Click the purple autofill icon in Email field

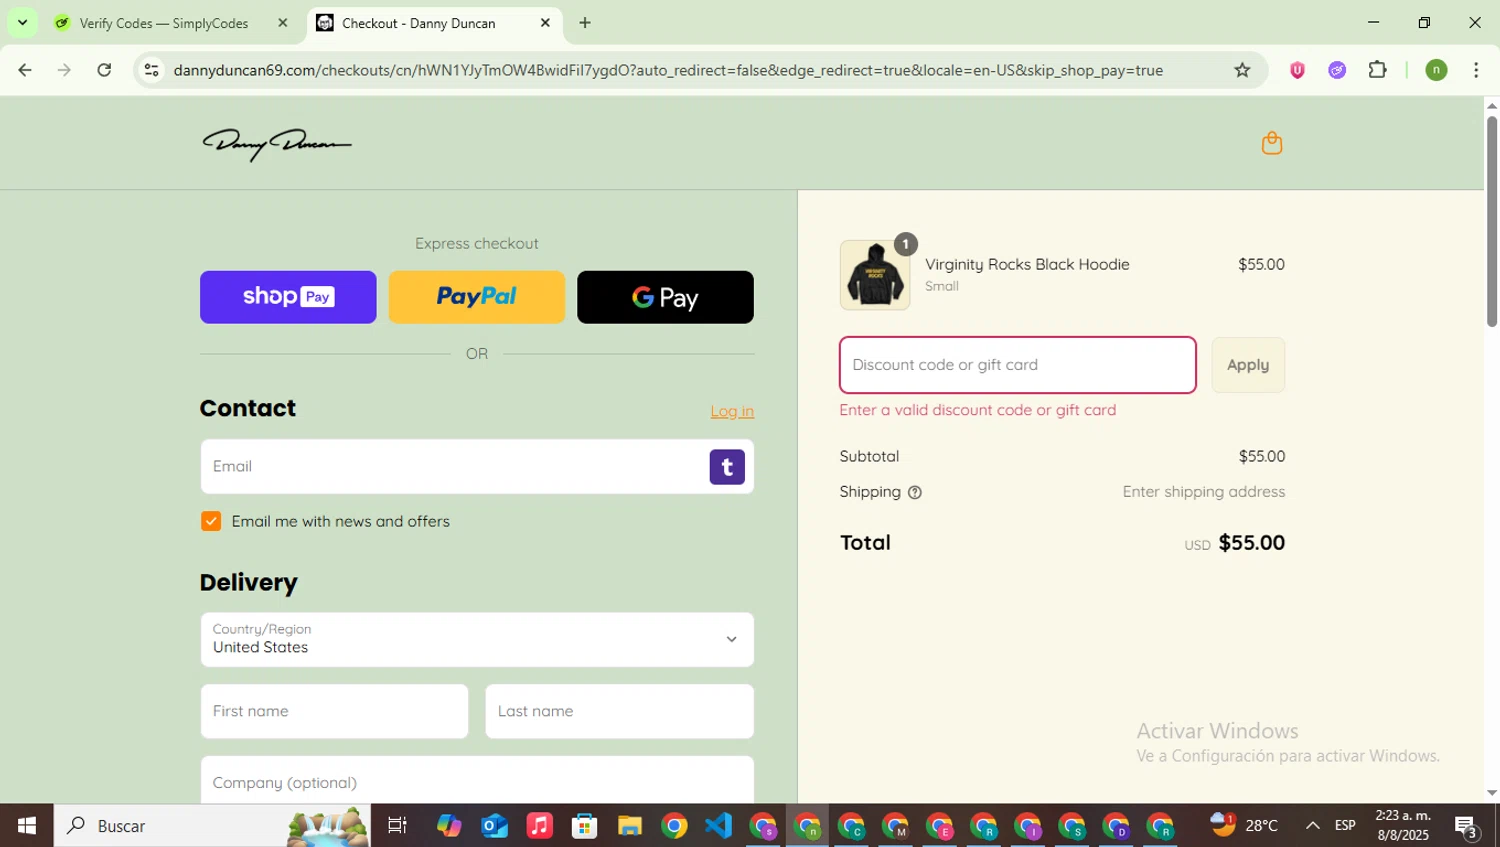pyautogui.click(x=727, y=467)
